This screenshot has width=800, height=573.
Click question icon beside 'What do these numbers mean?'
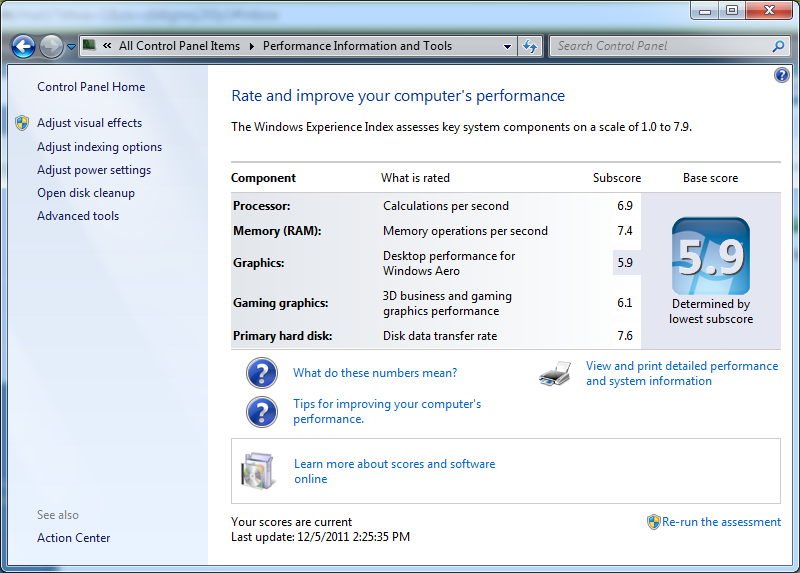262,373
